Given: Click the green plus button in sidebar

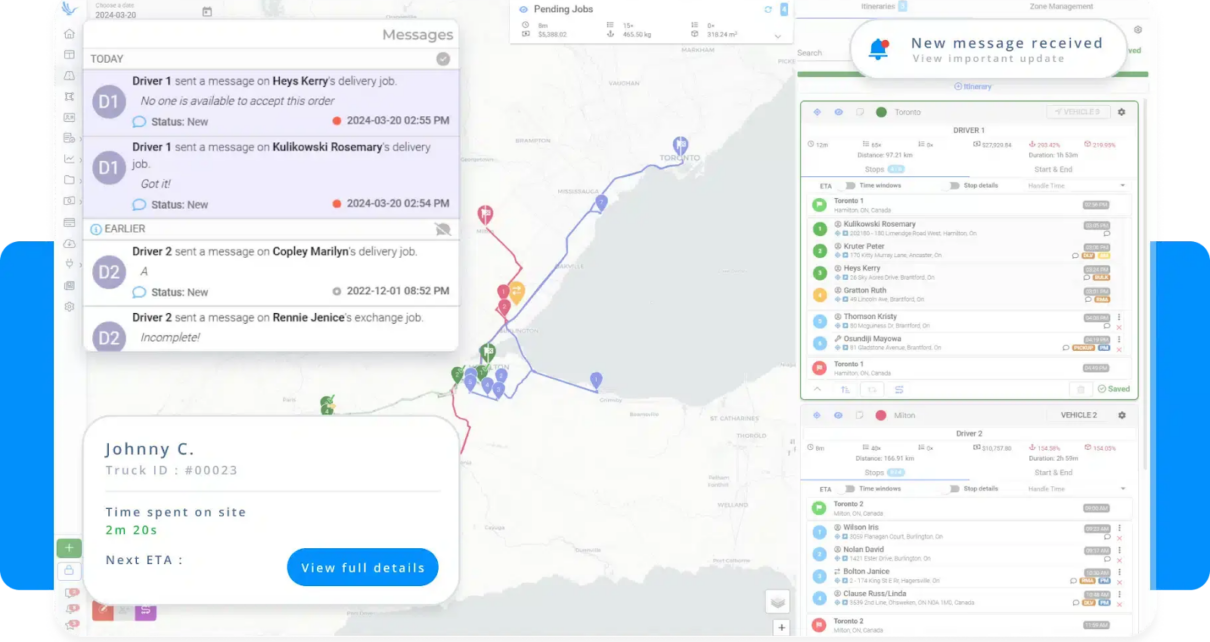Looking at the screenshot, I should click(x=69, y=548).
